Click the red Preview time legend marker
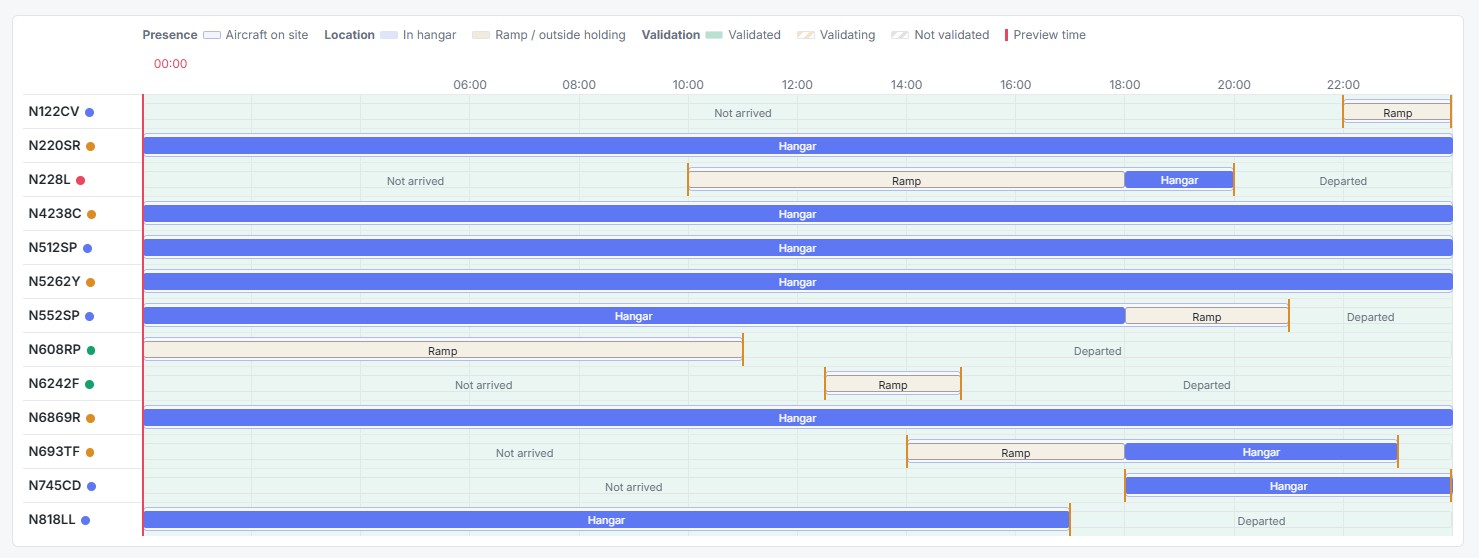The height and width of the screenshot is (558, 1479). (1007, 35)
